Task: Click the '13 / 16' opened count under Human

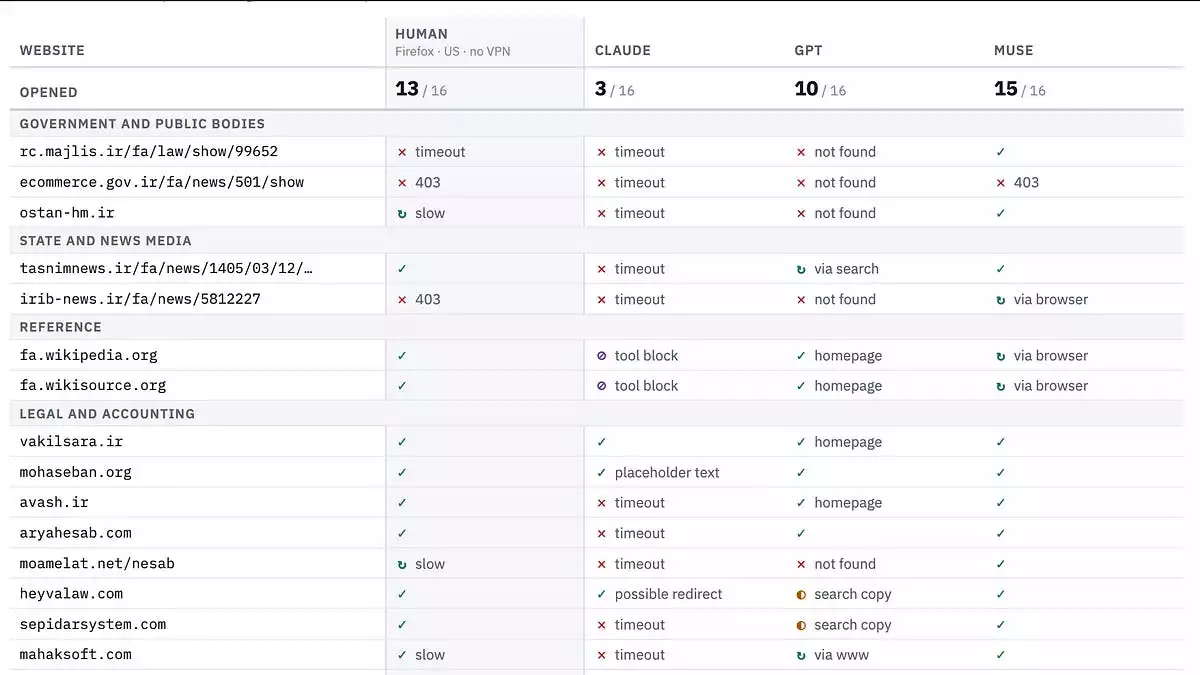Action: (x=421, y=89)
